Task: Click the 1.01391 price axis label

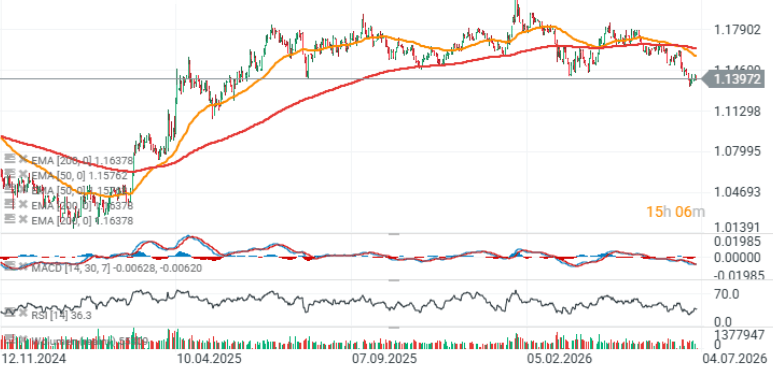Action: point(738,227)
